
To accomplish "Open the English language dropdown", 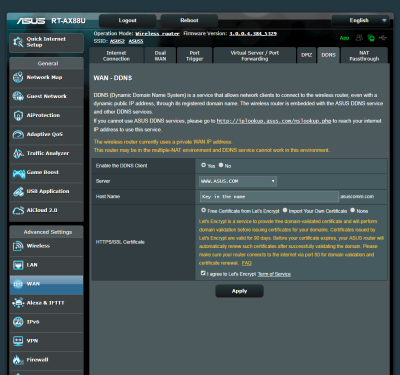I will click(360, 21).
